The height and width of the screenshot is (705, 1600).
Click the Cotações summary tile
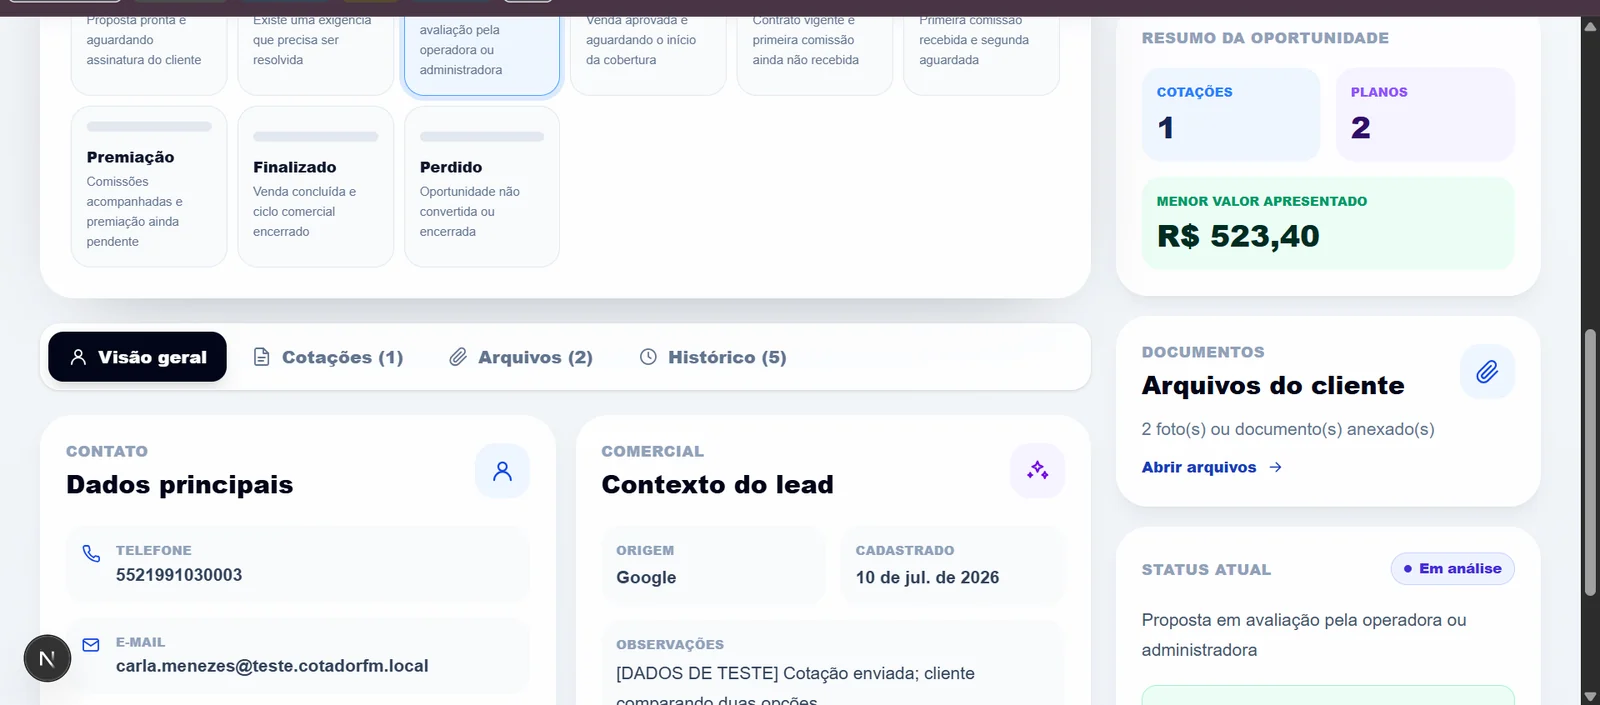(1231, 114)
